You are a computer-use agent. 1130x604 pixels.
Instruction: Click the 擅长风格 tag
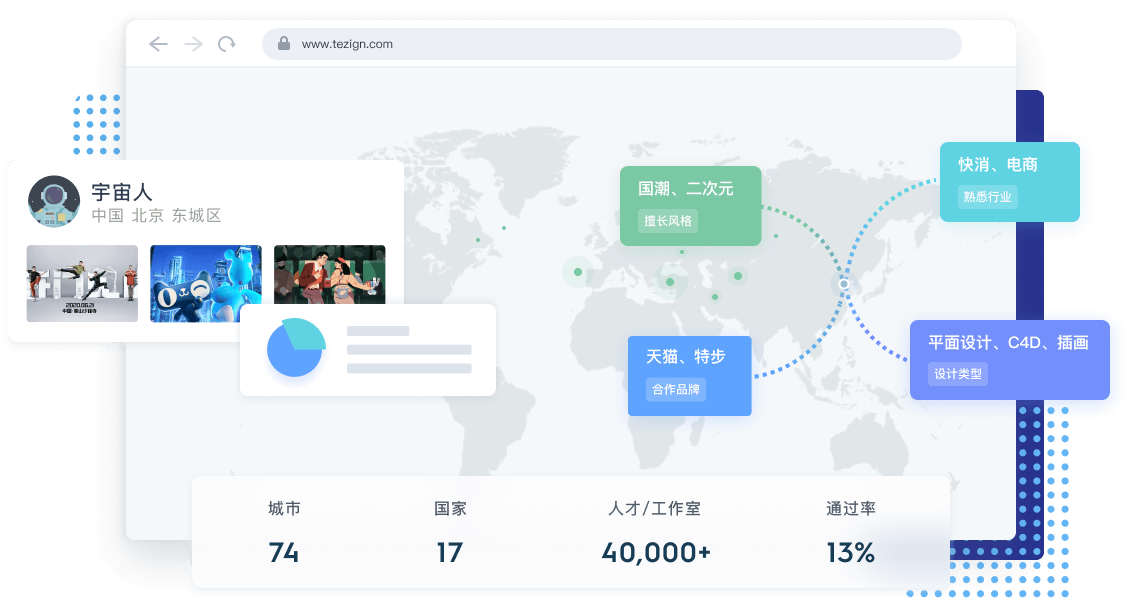[667, 221]
